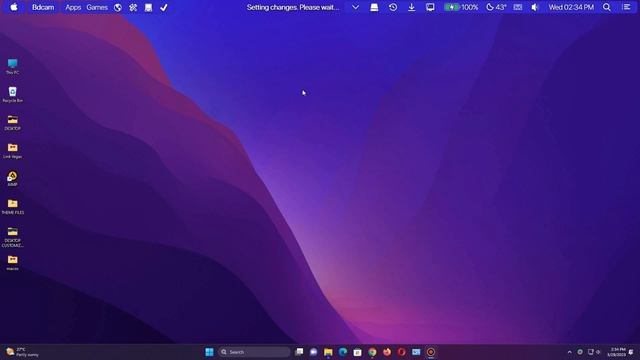Screen dimensions: 640x360
Task: Launch Firefox from taskbar
Action: [387, 352]
